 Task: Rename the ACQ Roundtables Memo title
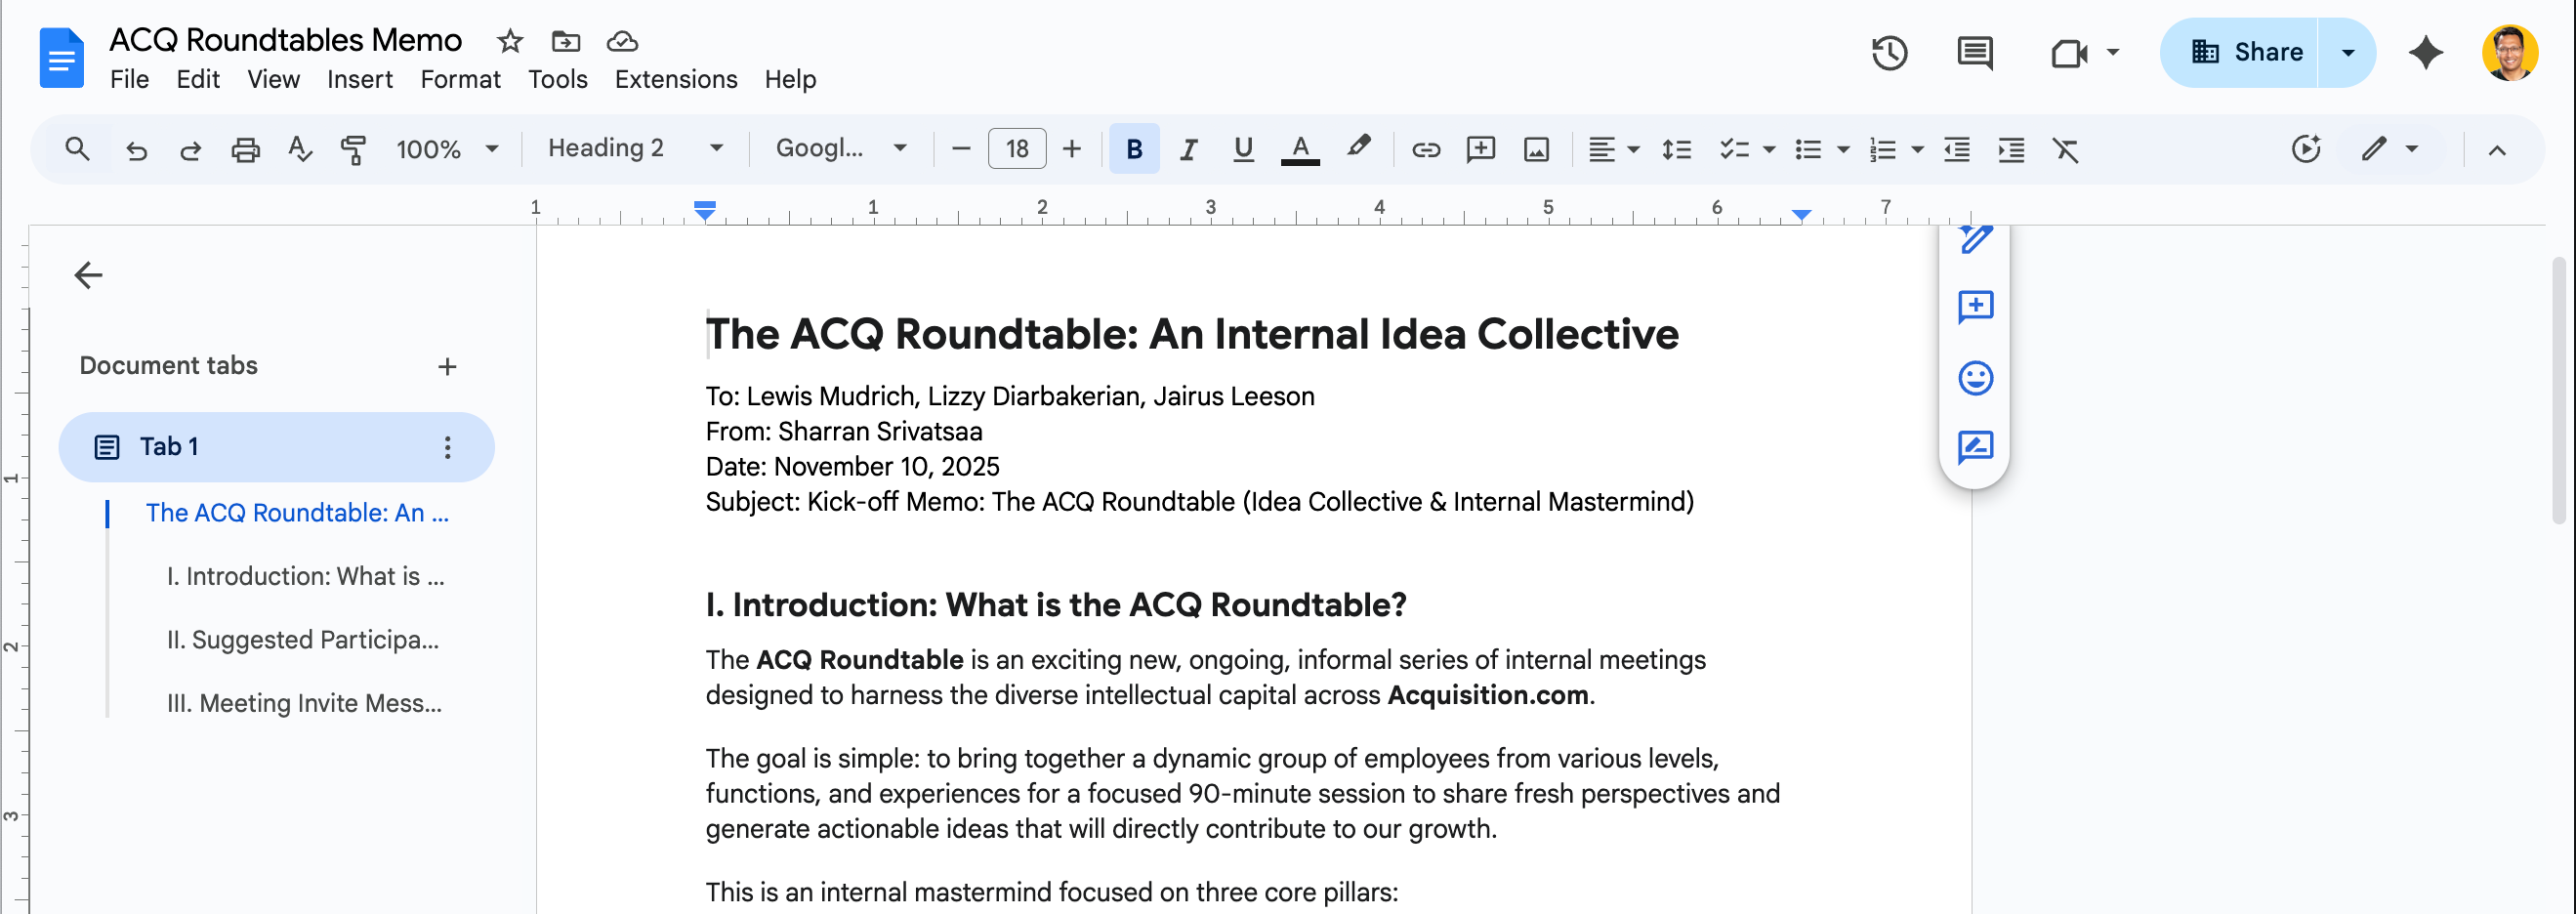pyautogui.click(x=285, y=40)
